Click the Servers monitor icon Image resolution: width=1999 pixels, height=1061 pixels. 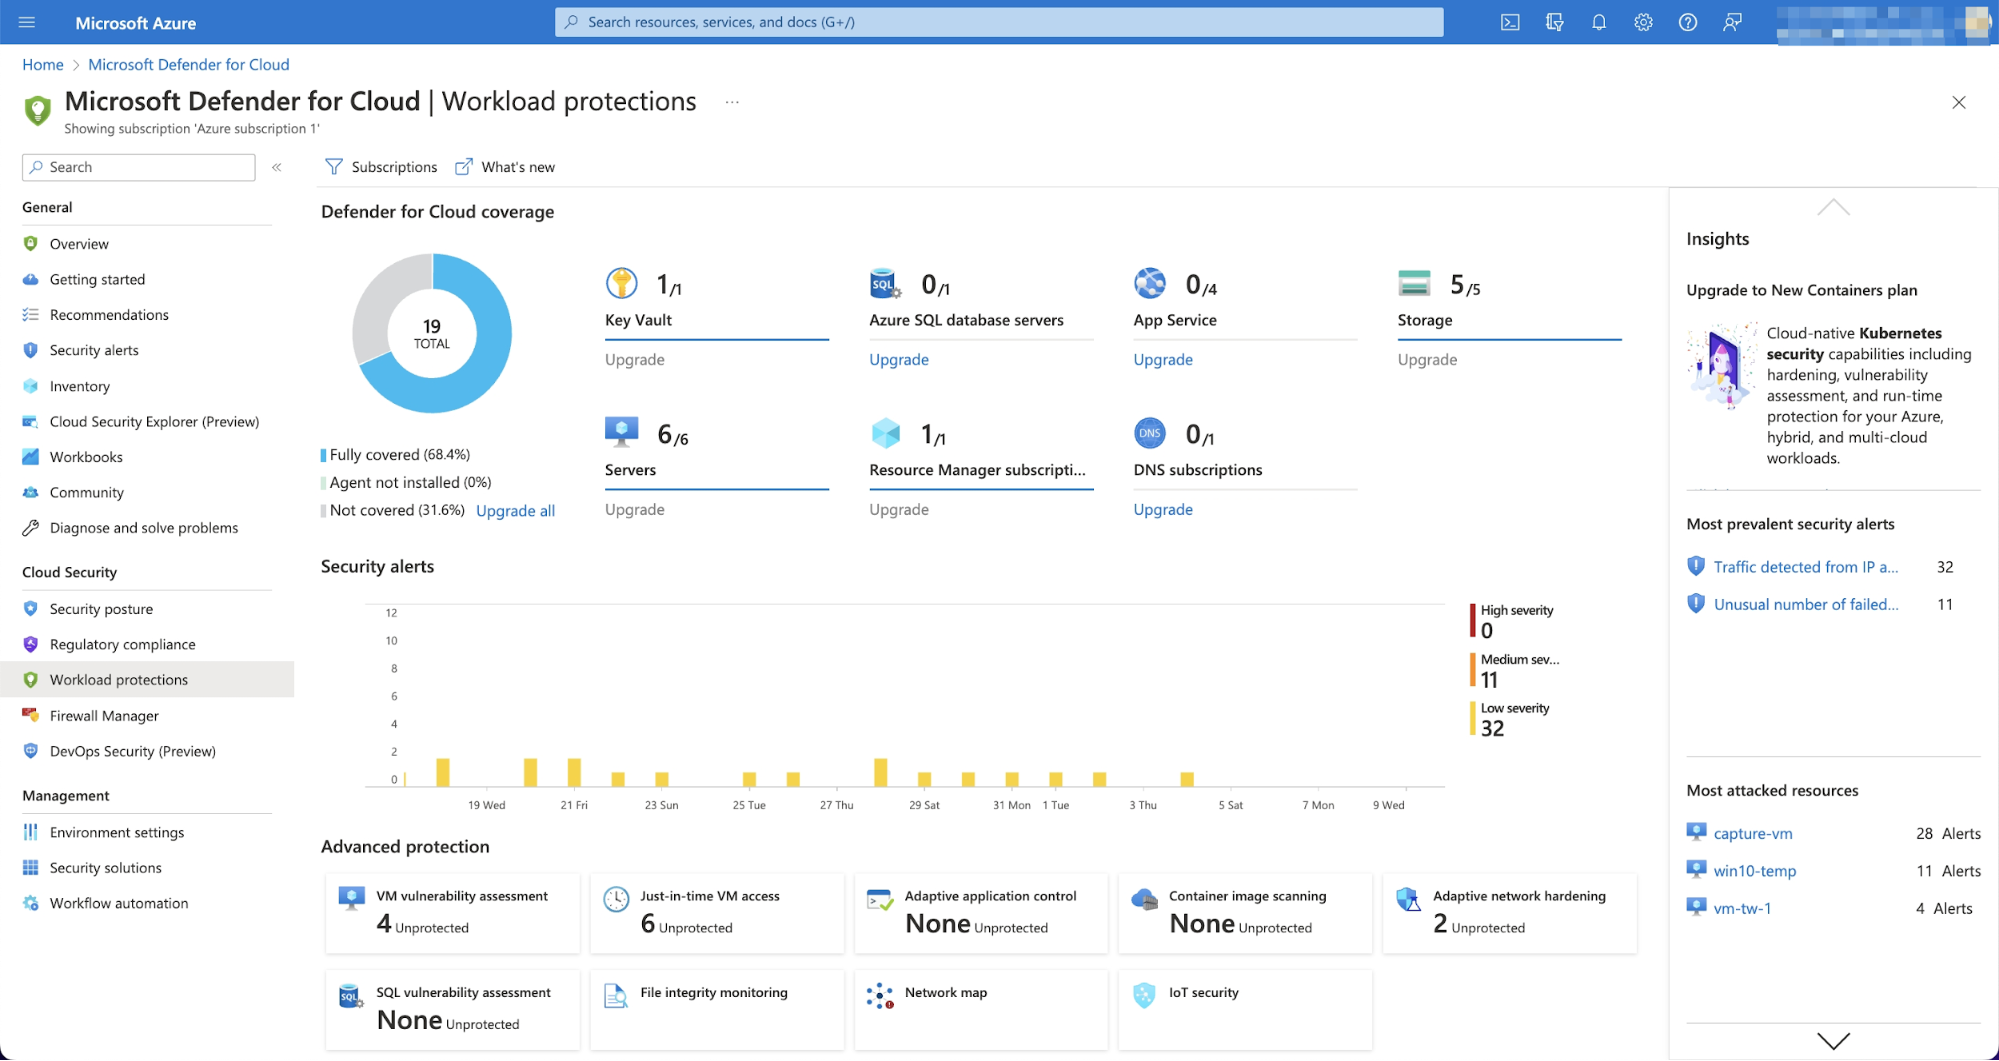622,432
